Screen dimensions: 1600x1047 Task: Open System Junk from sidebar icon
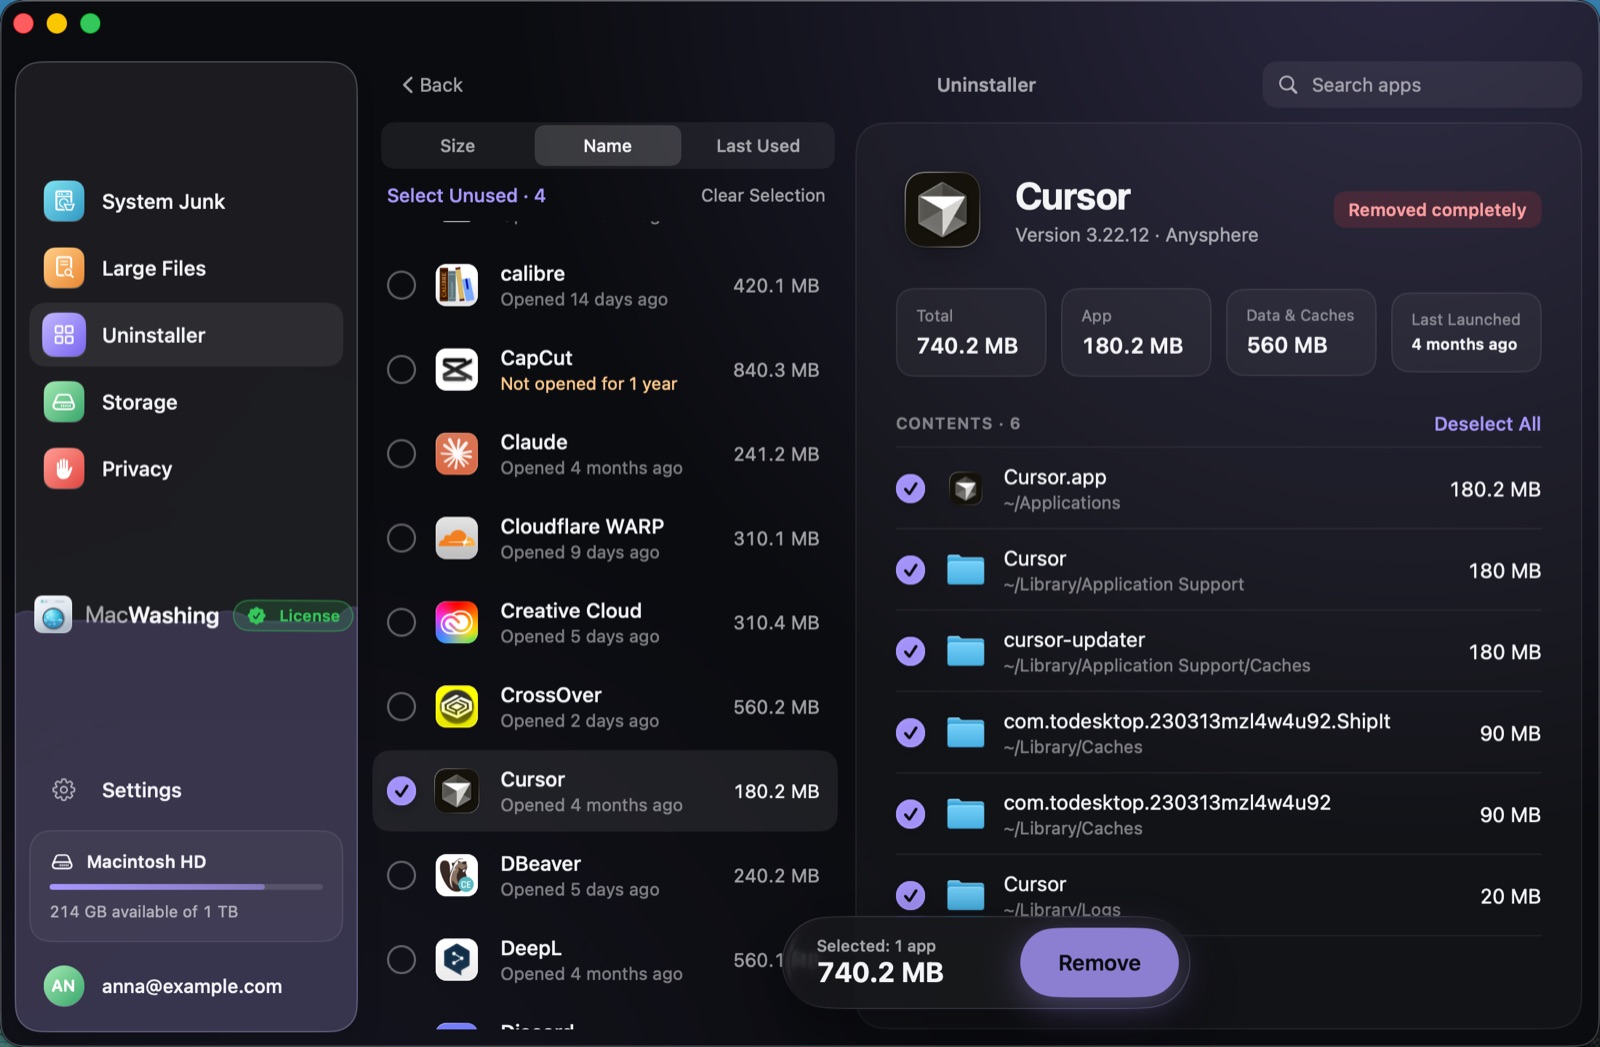click(x=64, y=201)
